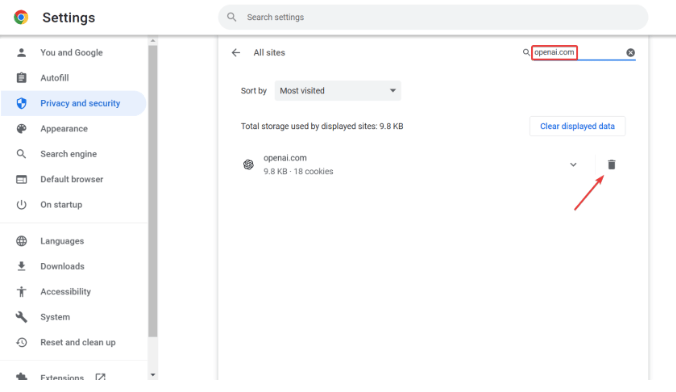Delete openai.com data with the trash icon
Screen dimensions: 676x392
click(611, 164)
